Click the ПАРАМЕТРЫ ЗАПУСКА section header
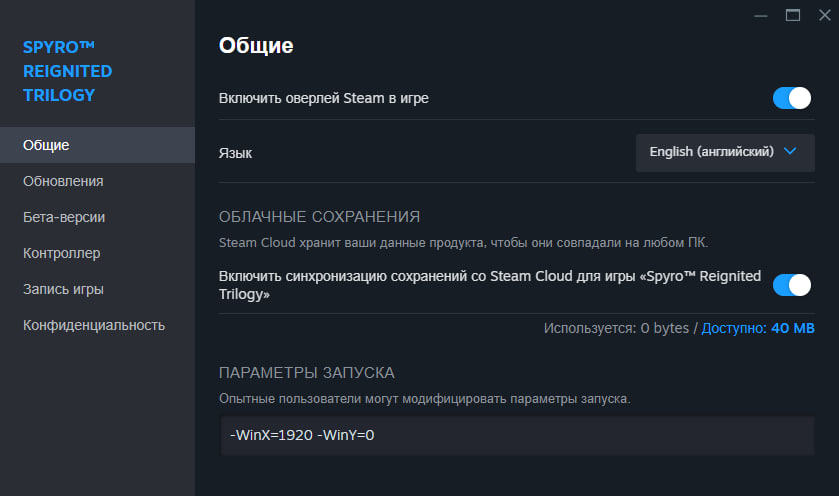The height and width of the screenshot is (496, 839). (x=307, y=372)
